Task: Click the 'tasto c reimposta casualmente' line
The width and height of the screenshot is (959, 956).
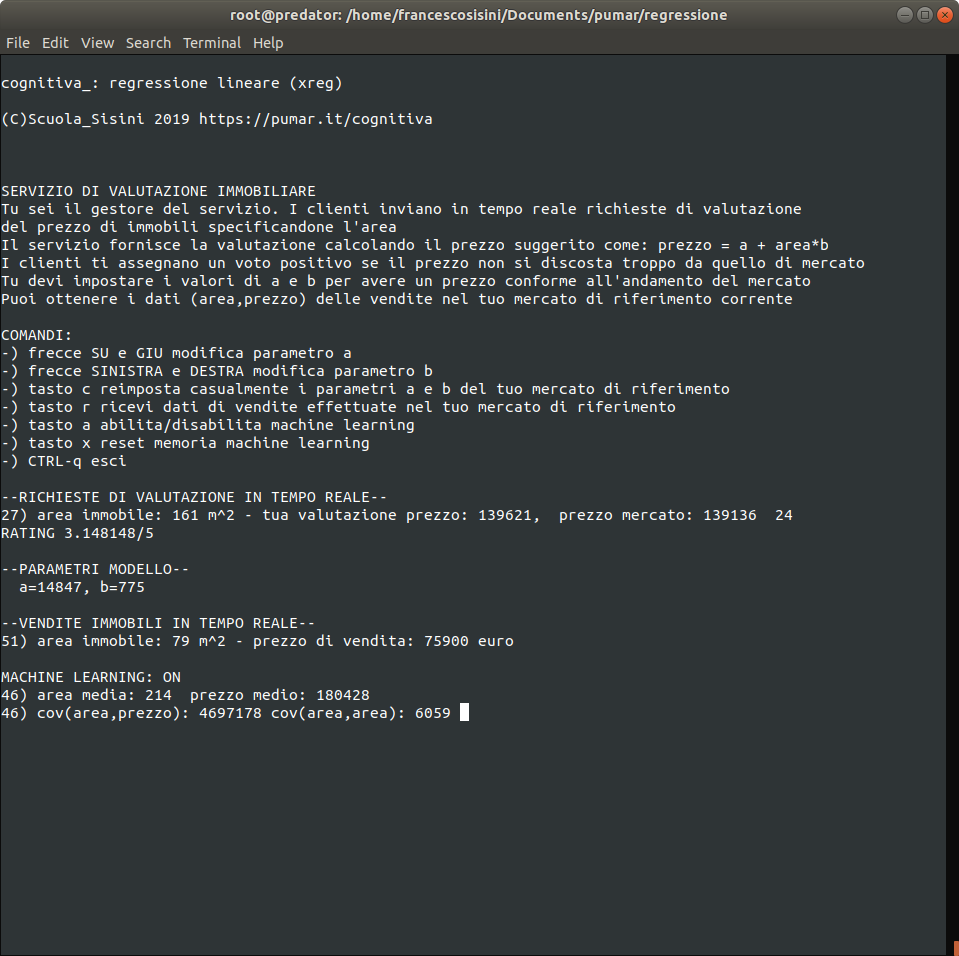Action: (365, 389)
